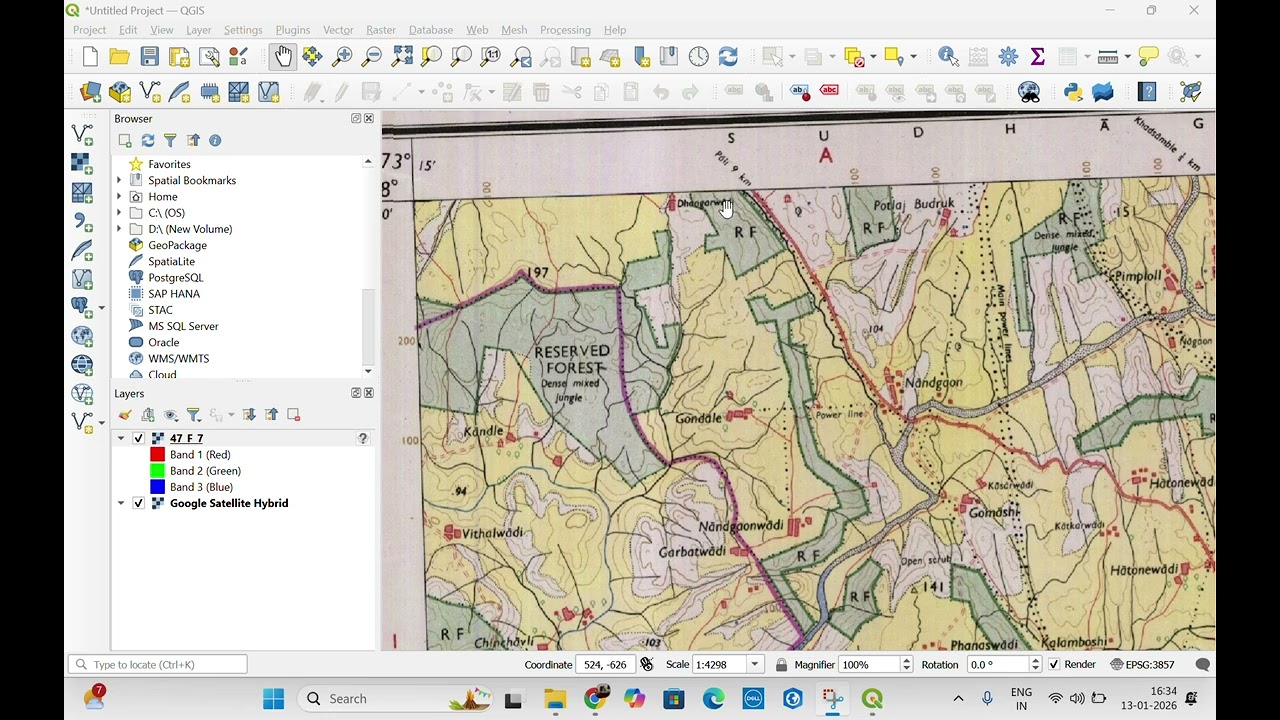
Task: Open the Plugins menu
Action: tap(292, 30)
